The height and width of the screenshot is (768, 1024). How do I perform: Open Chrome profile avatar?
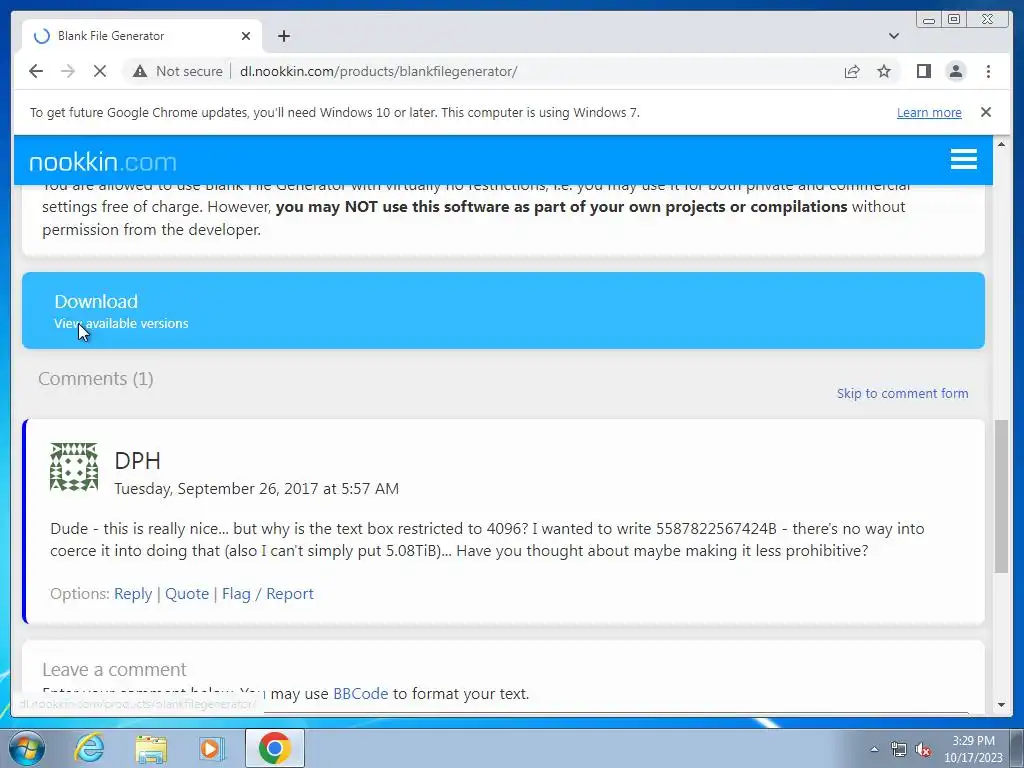tap(955, 71)
